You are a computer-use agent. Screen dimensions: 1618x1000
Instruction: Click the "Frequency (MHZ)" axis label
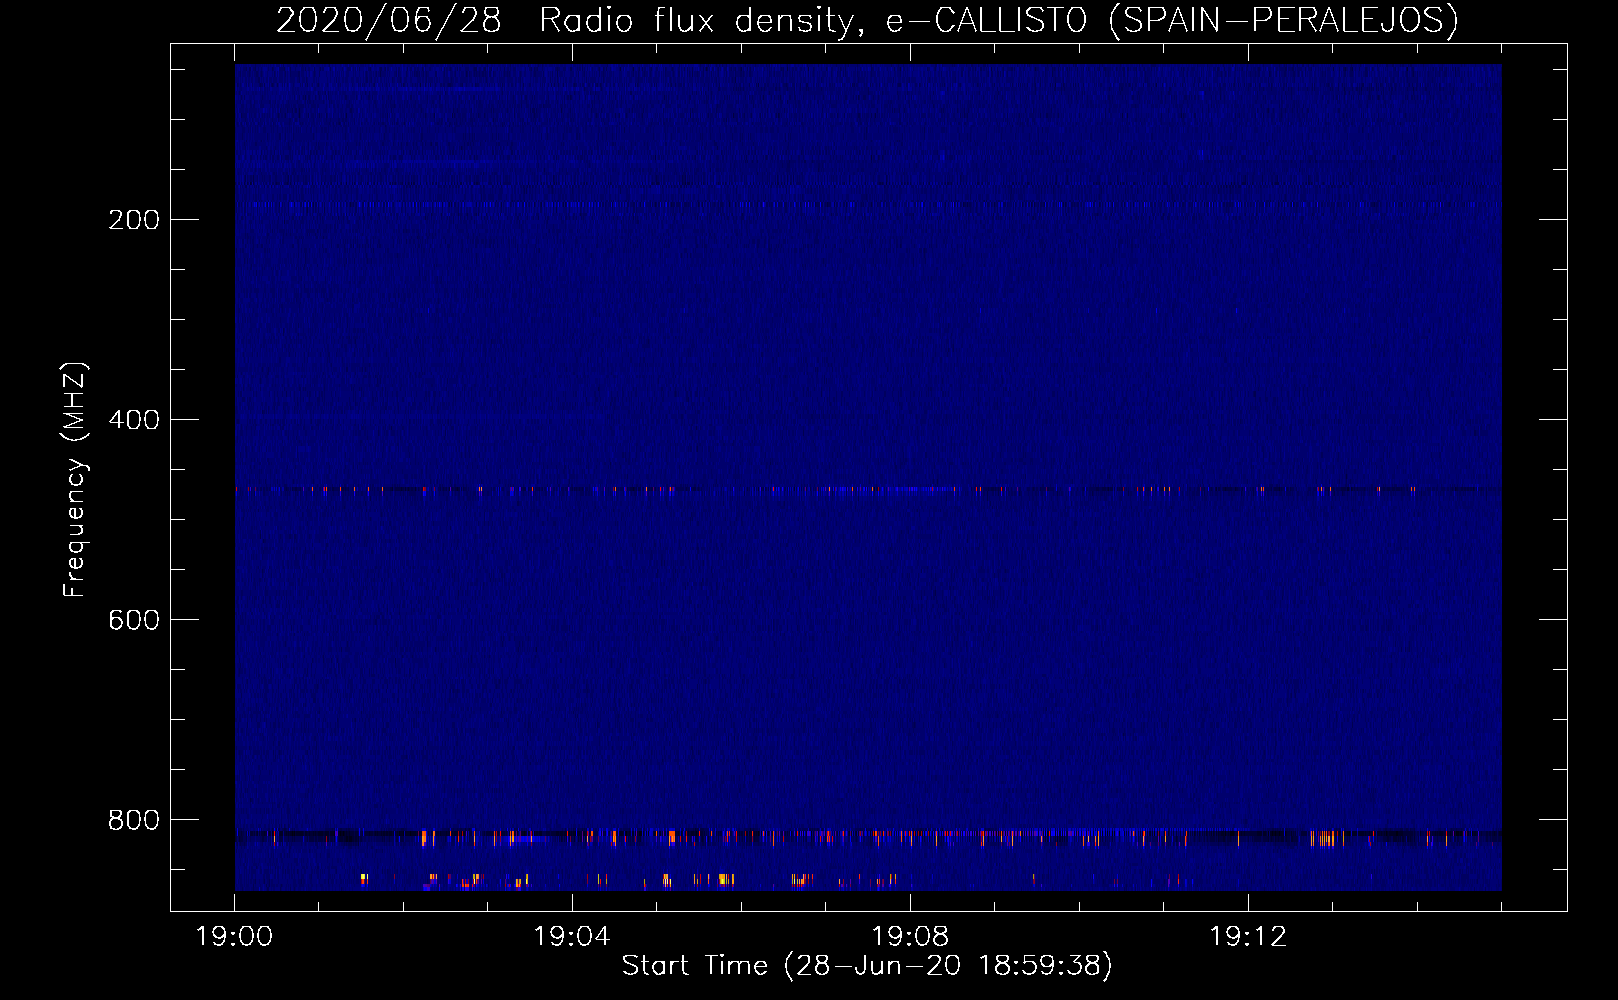pyautogui.click(x=75, y=480)
